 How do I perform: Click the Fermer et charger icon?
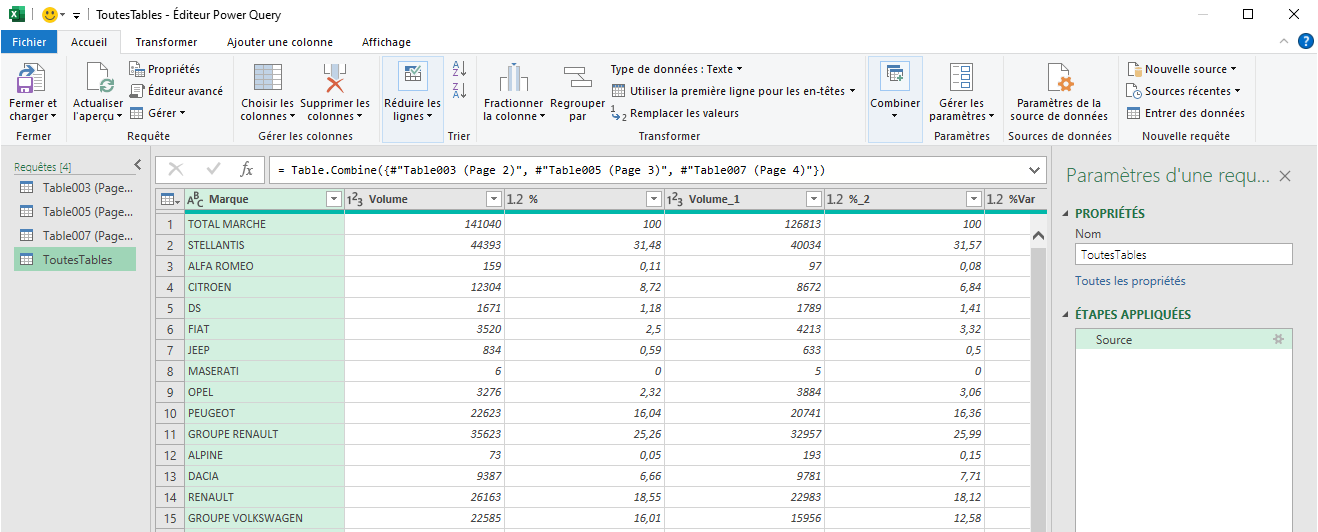32,77
